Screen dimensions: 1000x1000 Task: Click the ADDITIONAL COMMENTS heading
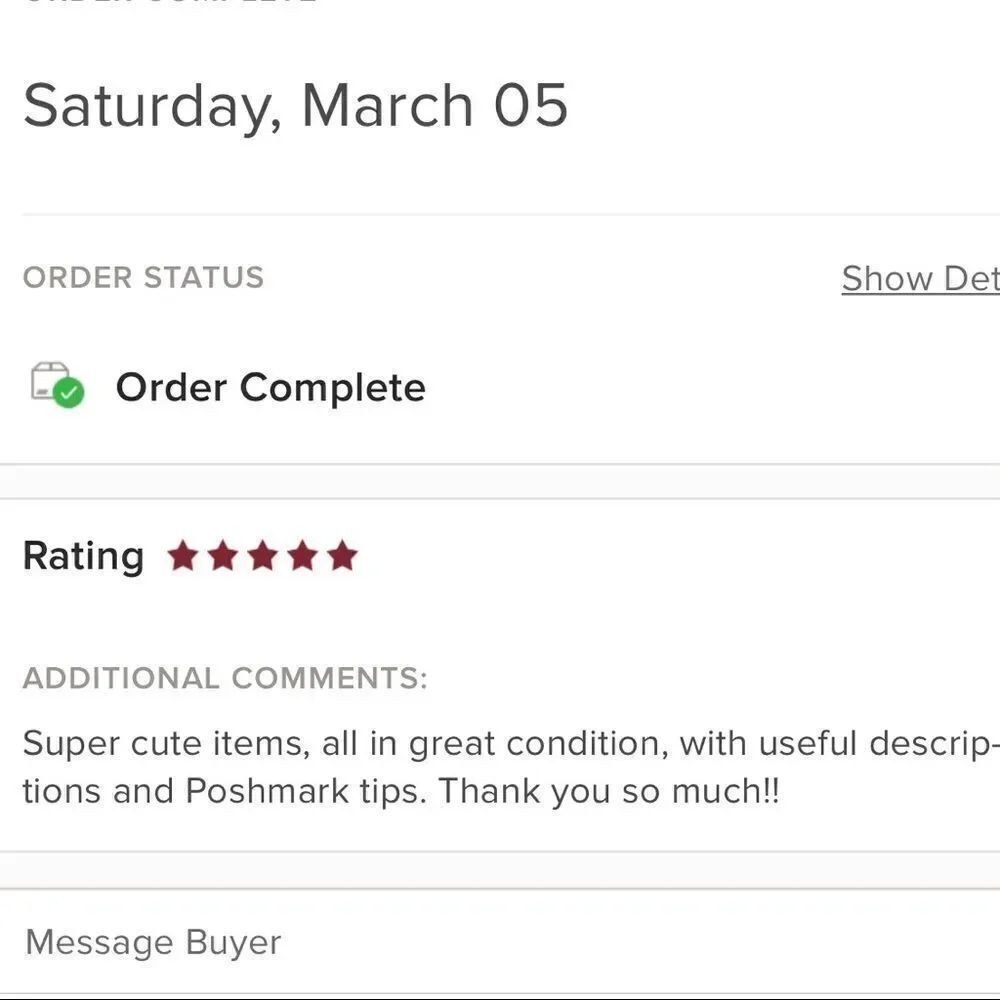pos(225,677)
